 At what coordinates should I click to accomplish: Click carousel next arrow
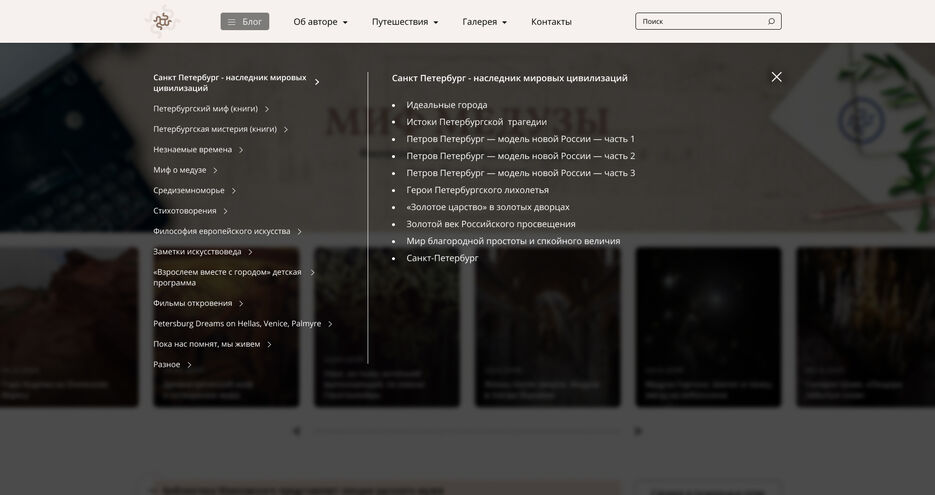(638, 431)
